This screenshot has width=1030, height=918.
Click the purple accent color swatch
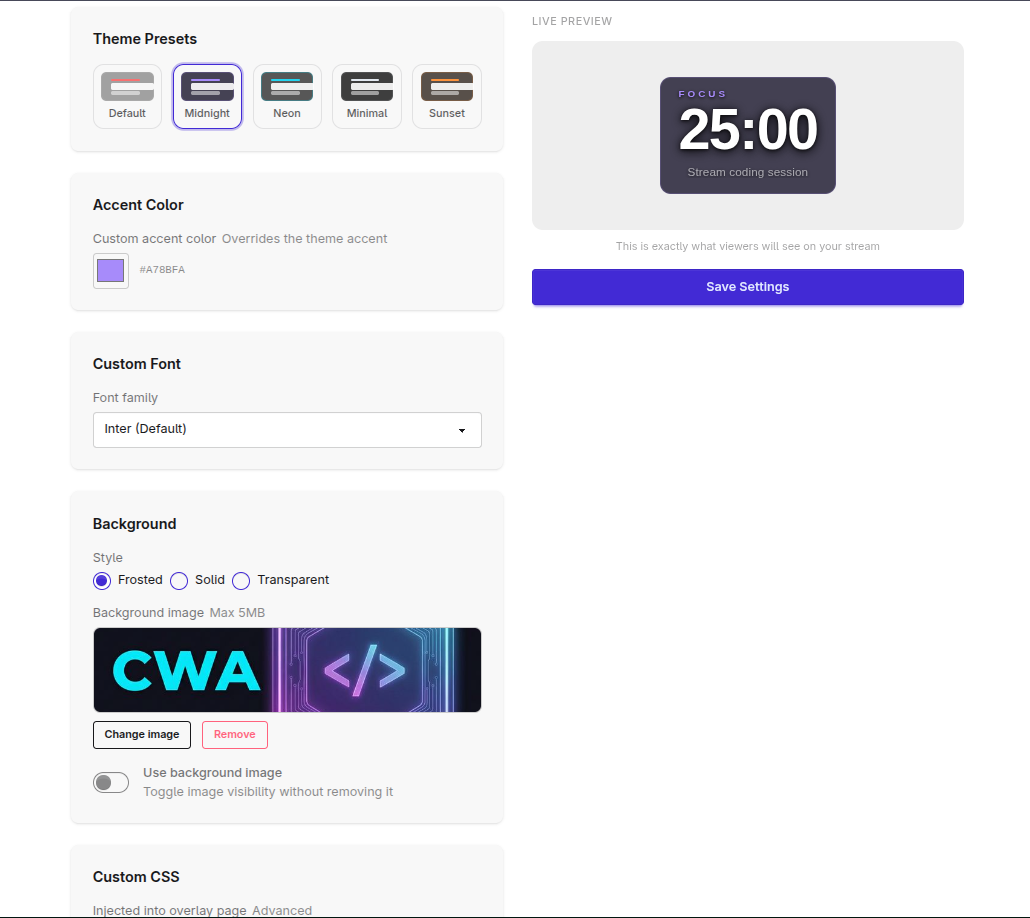click(x=111, y=270)
